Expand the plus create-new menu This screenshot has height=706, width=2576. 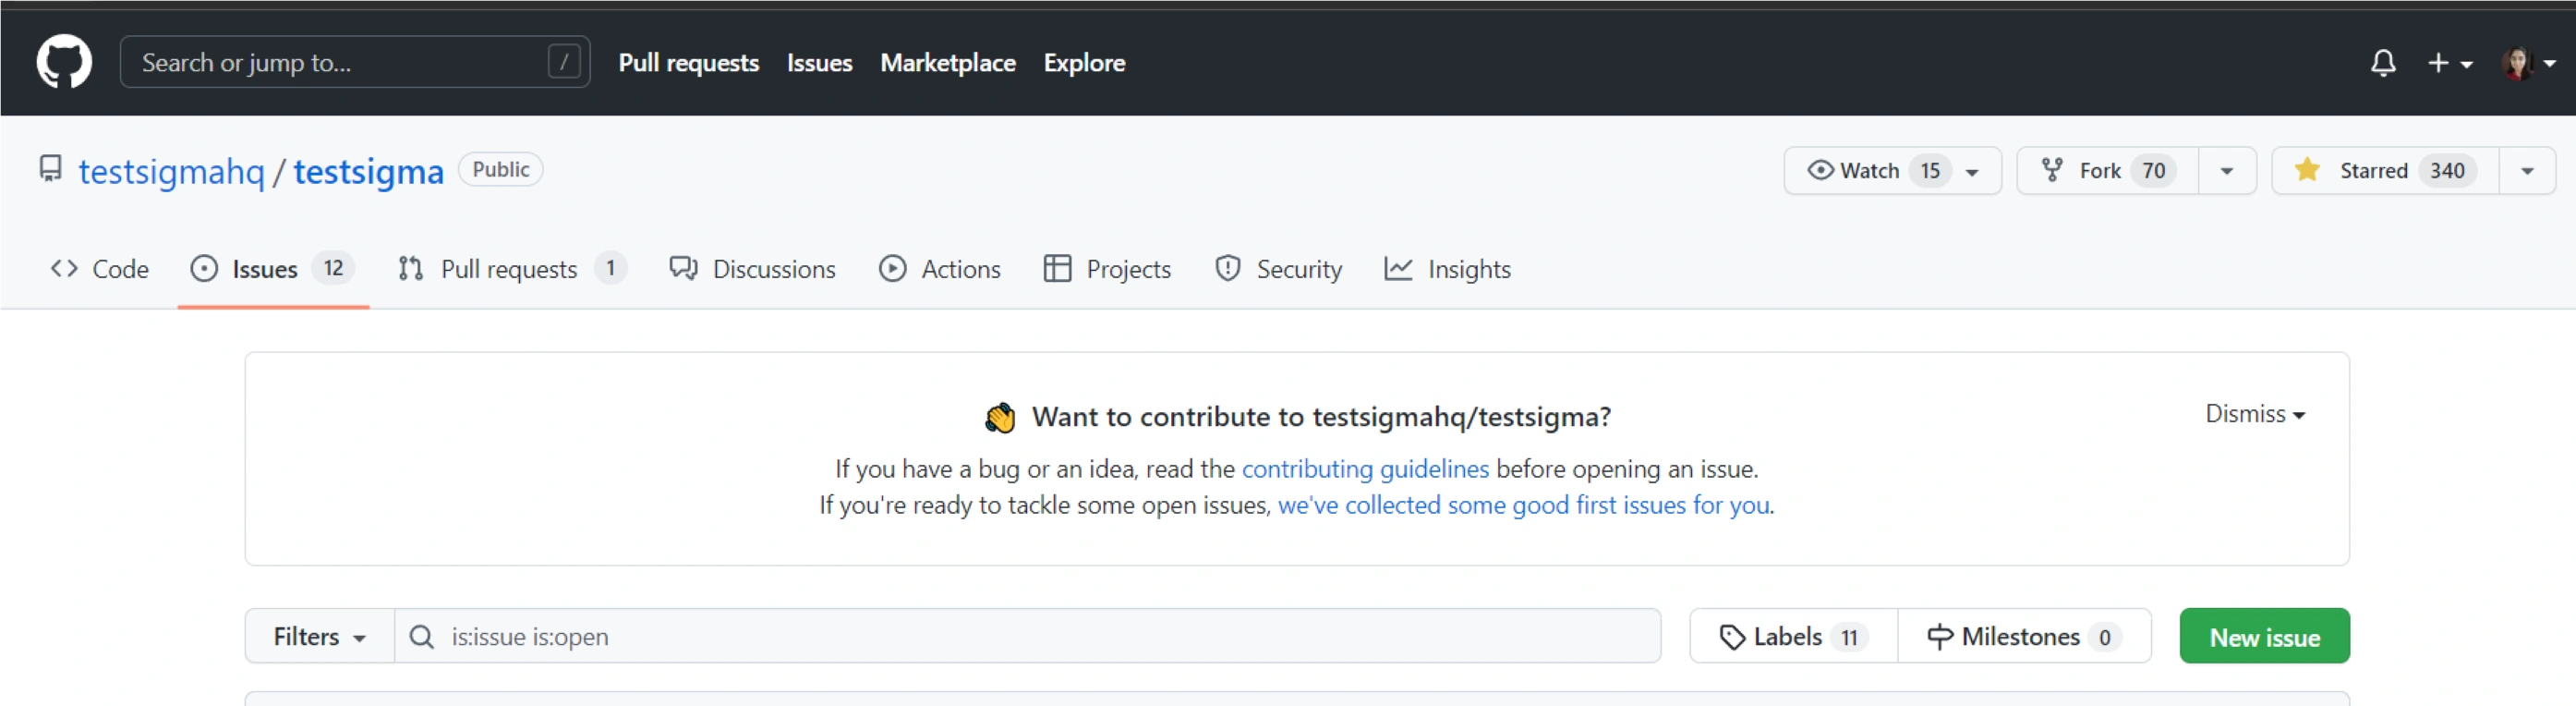coord(2448,63)
